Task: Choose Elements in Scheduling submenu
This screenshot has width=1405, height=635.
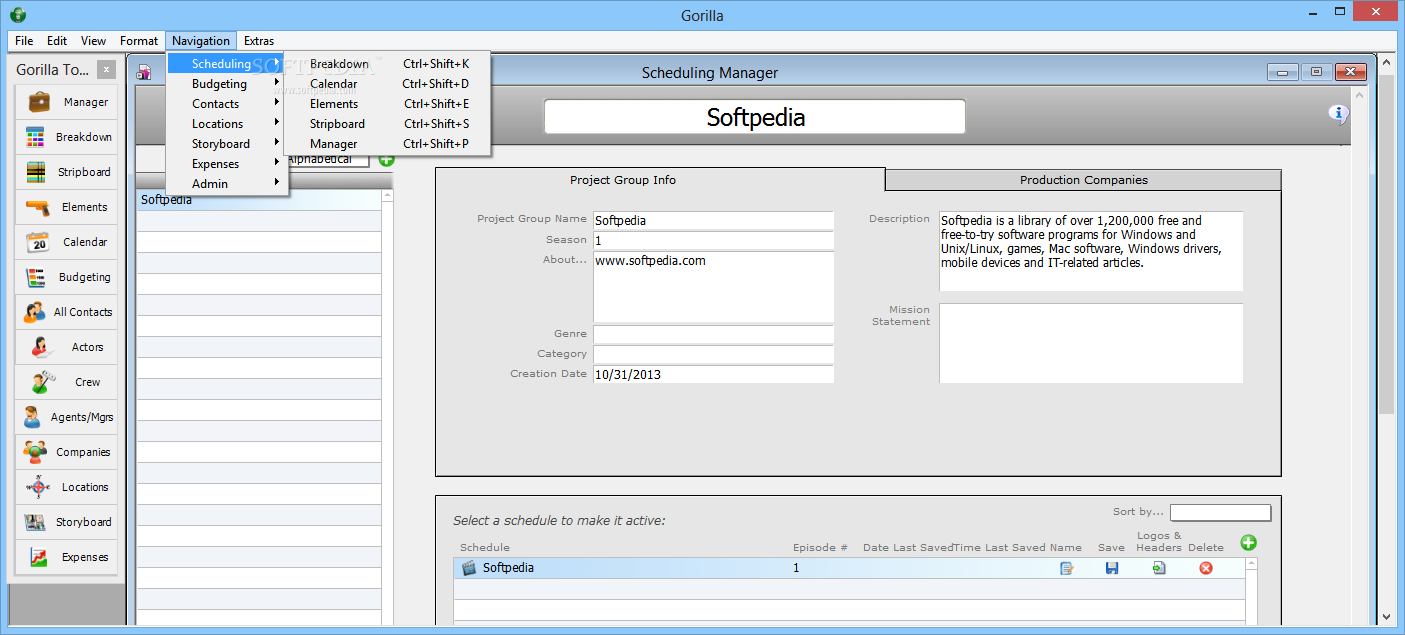Action: pyautogui.click(x=387, y=104)
